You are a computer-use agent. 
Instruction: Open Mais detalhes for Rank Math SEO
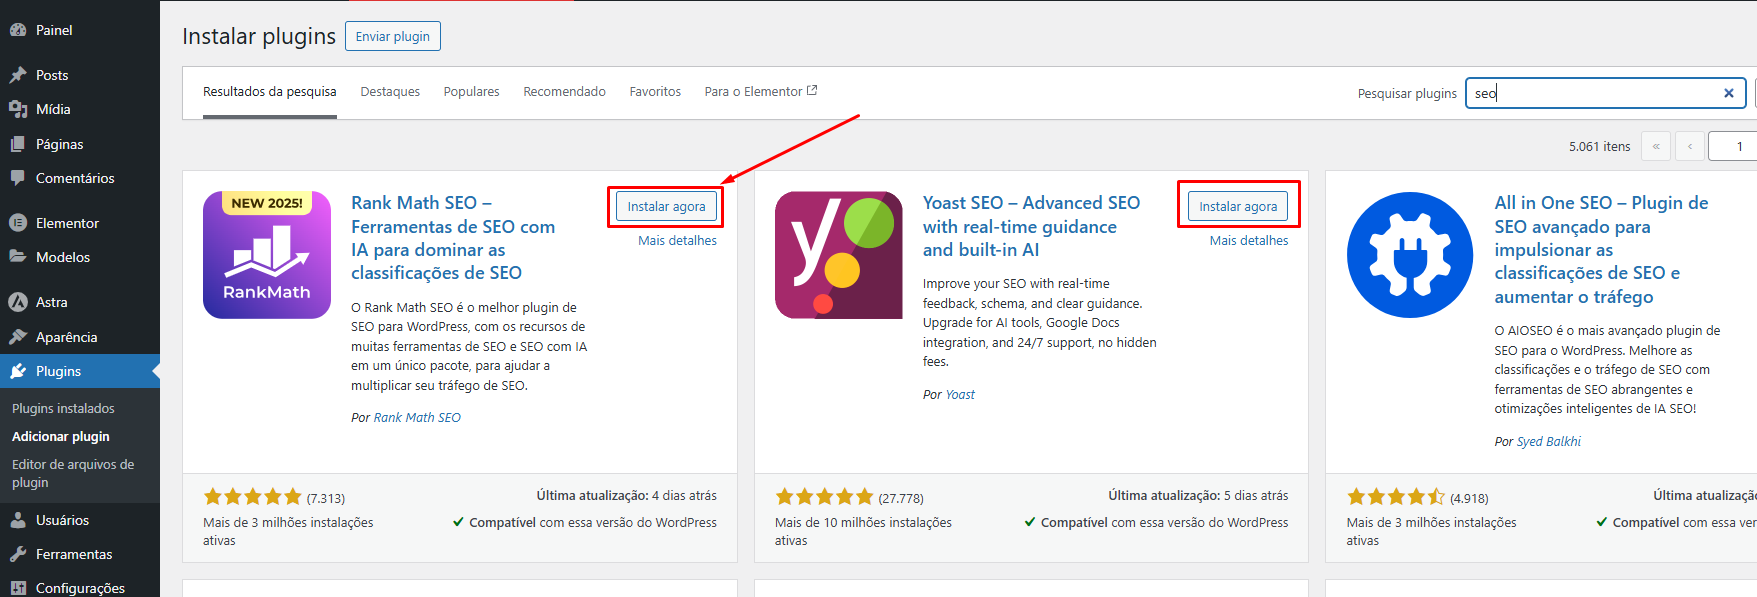click(678, 240)
